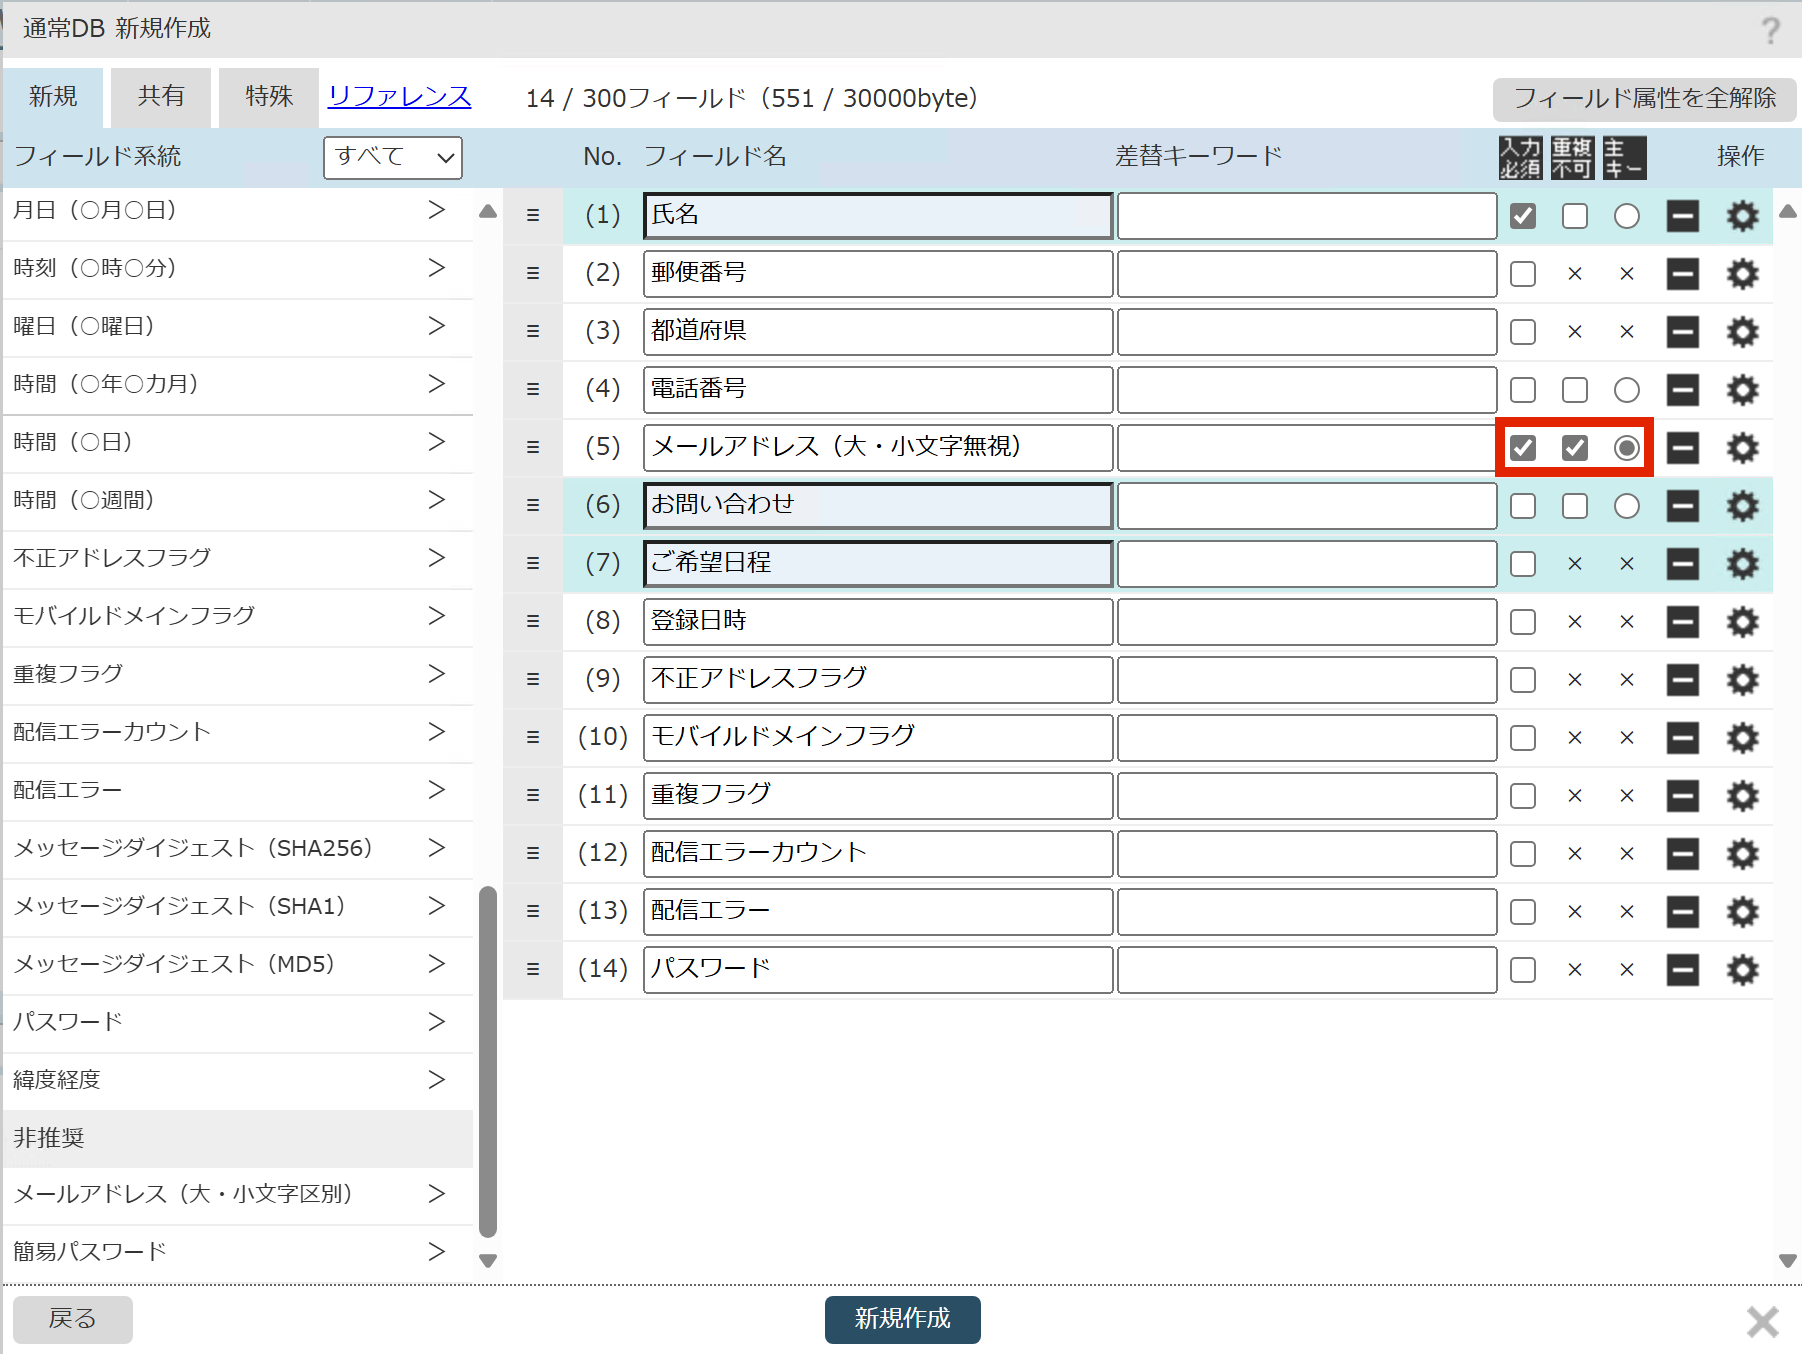Viewport: 1802px width, 1354px height.
Task: Open the すべて field category dropdown
Action: coord(393,158)
